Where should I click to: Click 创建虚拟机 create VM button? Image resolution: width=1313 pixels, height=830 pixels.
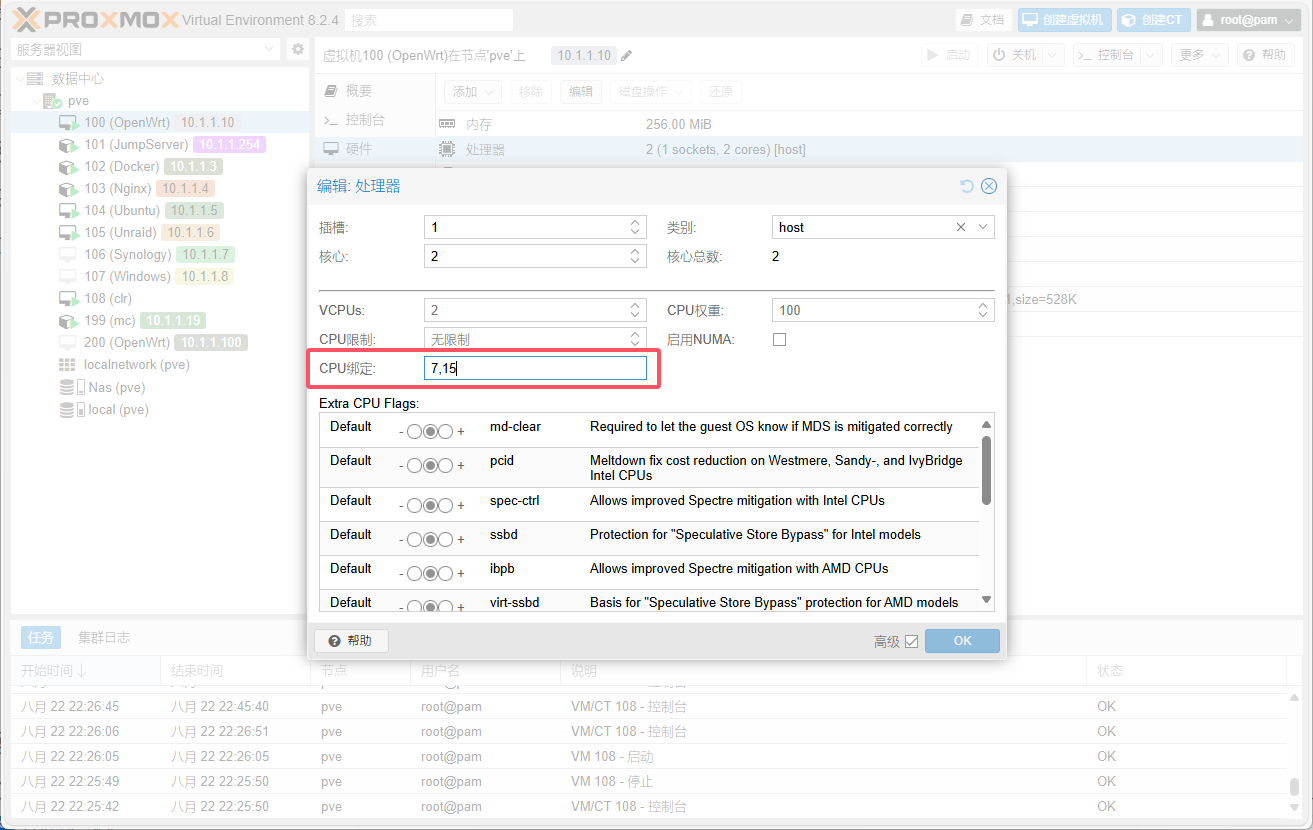point(1065,20)
